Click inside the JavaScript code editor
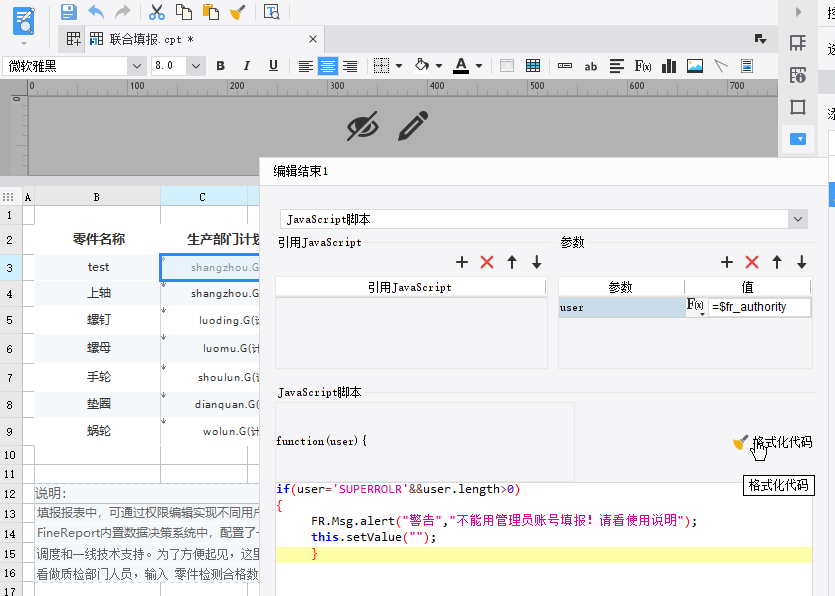 (x=544, y=539)
